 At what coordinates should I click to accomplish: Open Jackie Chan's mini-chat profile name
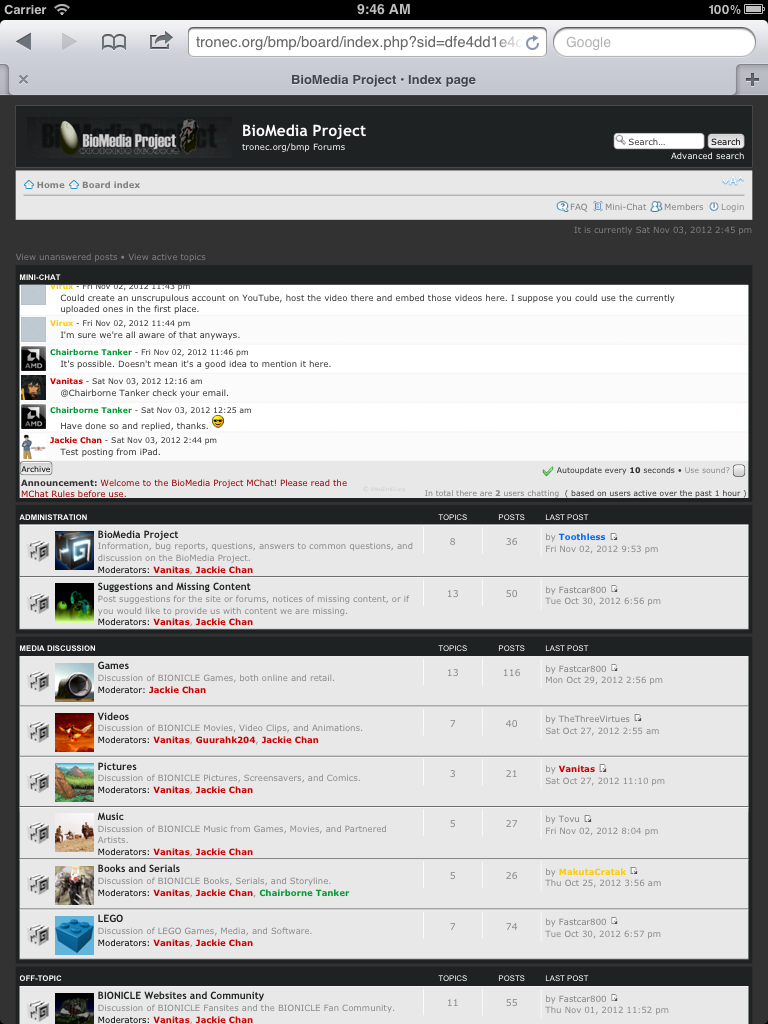(76, 440)
